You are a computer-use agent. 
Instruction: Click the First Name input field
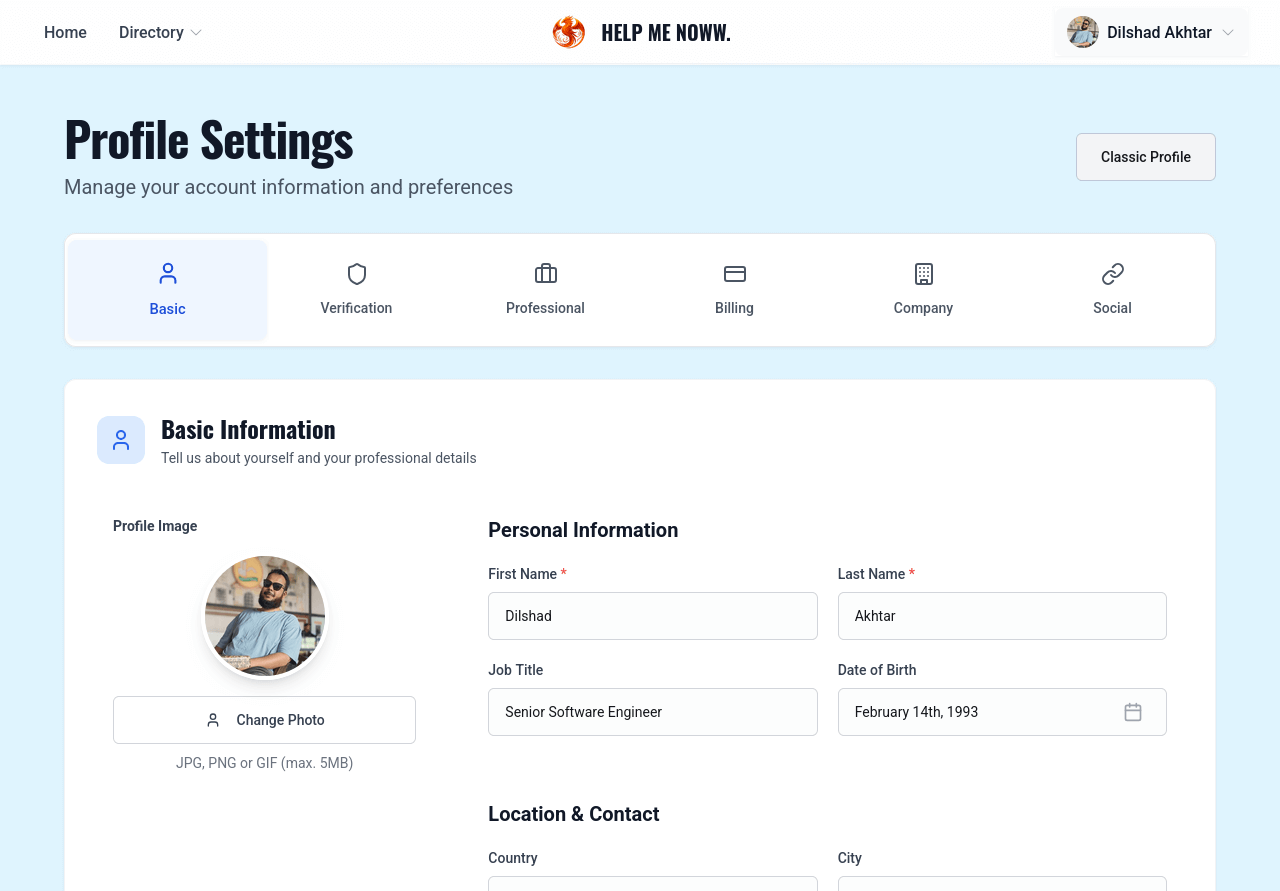pos(652,616)
